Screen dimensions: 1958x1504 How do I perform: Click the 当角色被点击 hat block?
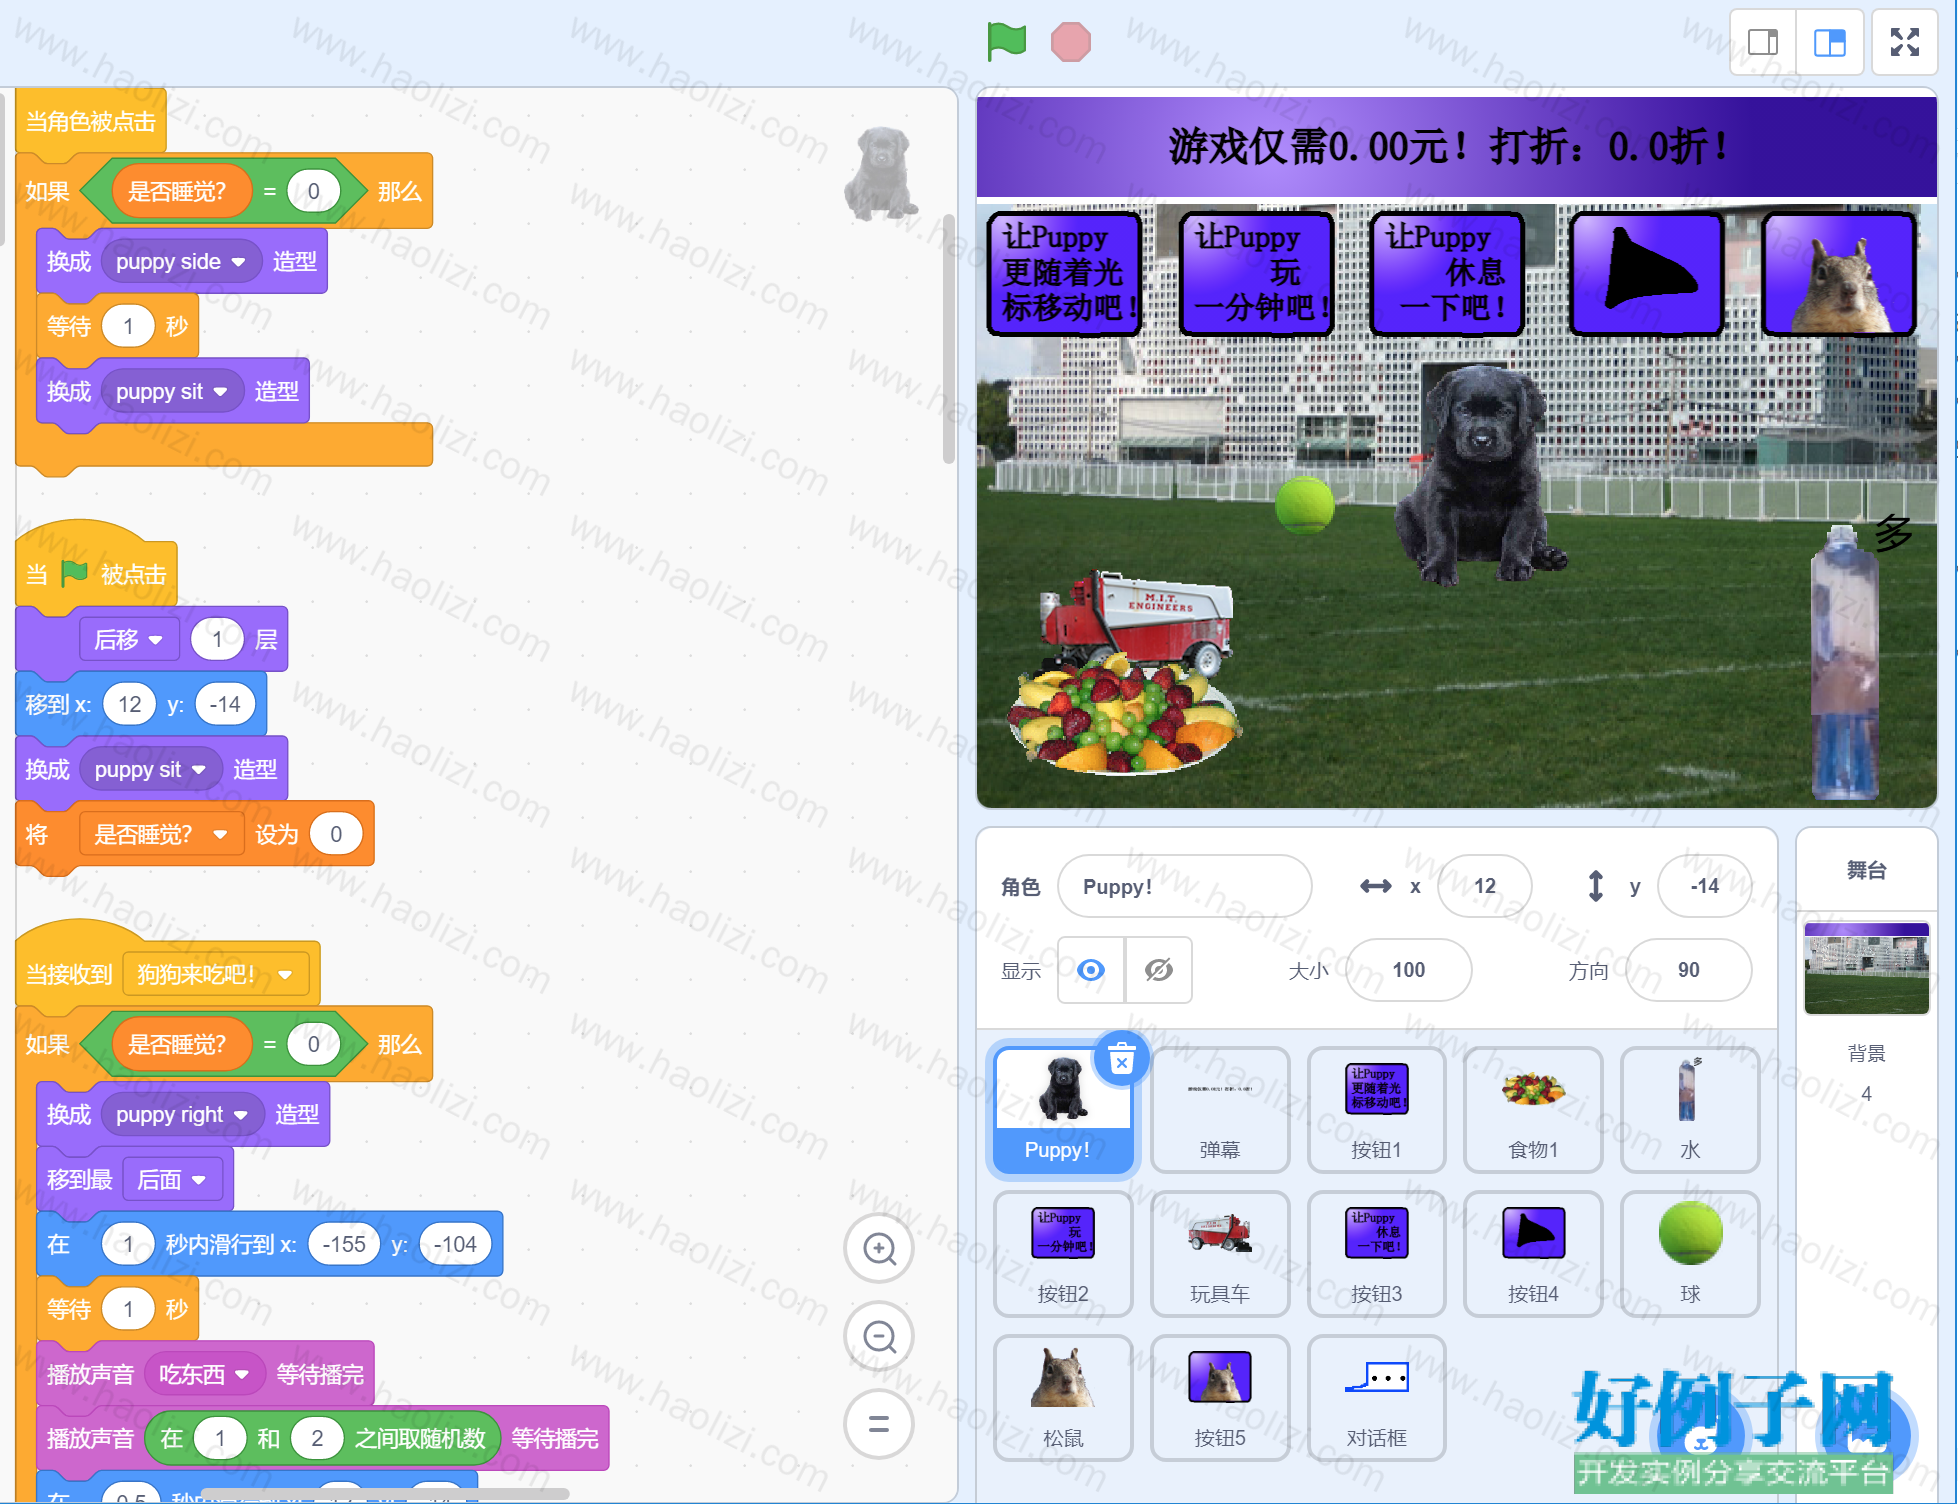[x=90, y=123]
